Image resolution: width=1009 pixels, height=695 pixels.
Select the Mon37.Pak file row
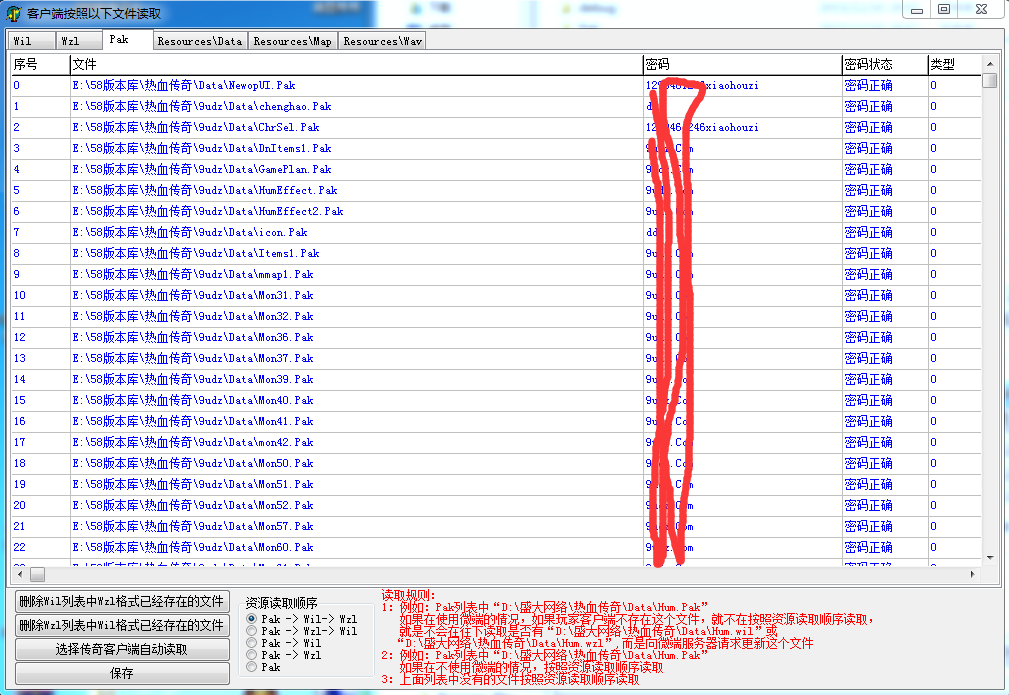click(x=495, y=358)
